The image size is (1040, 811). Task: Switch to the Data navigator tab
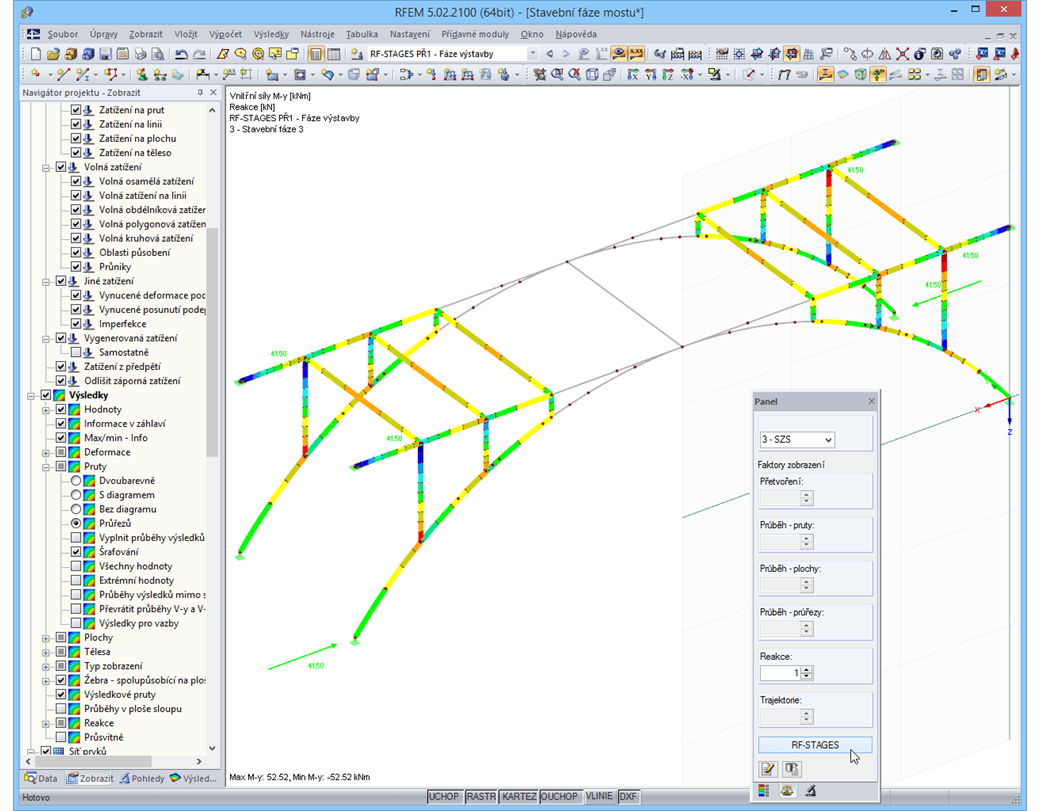click(x=41, y=778)
